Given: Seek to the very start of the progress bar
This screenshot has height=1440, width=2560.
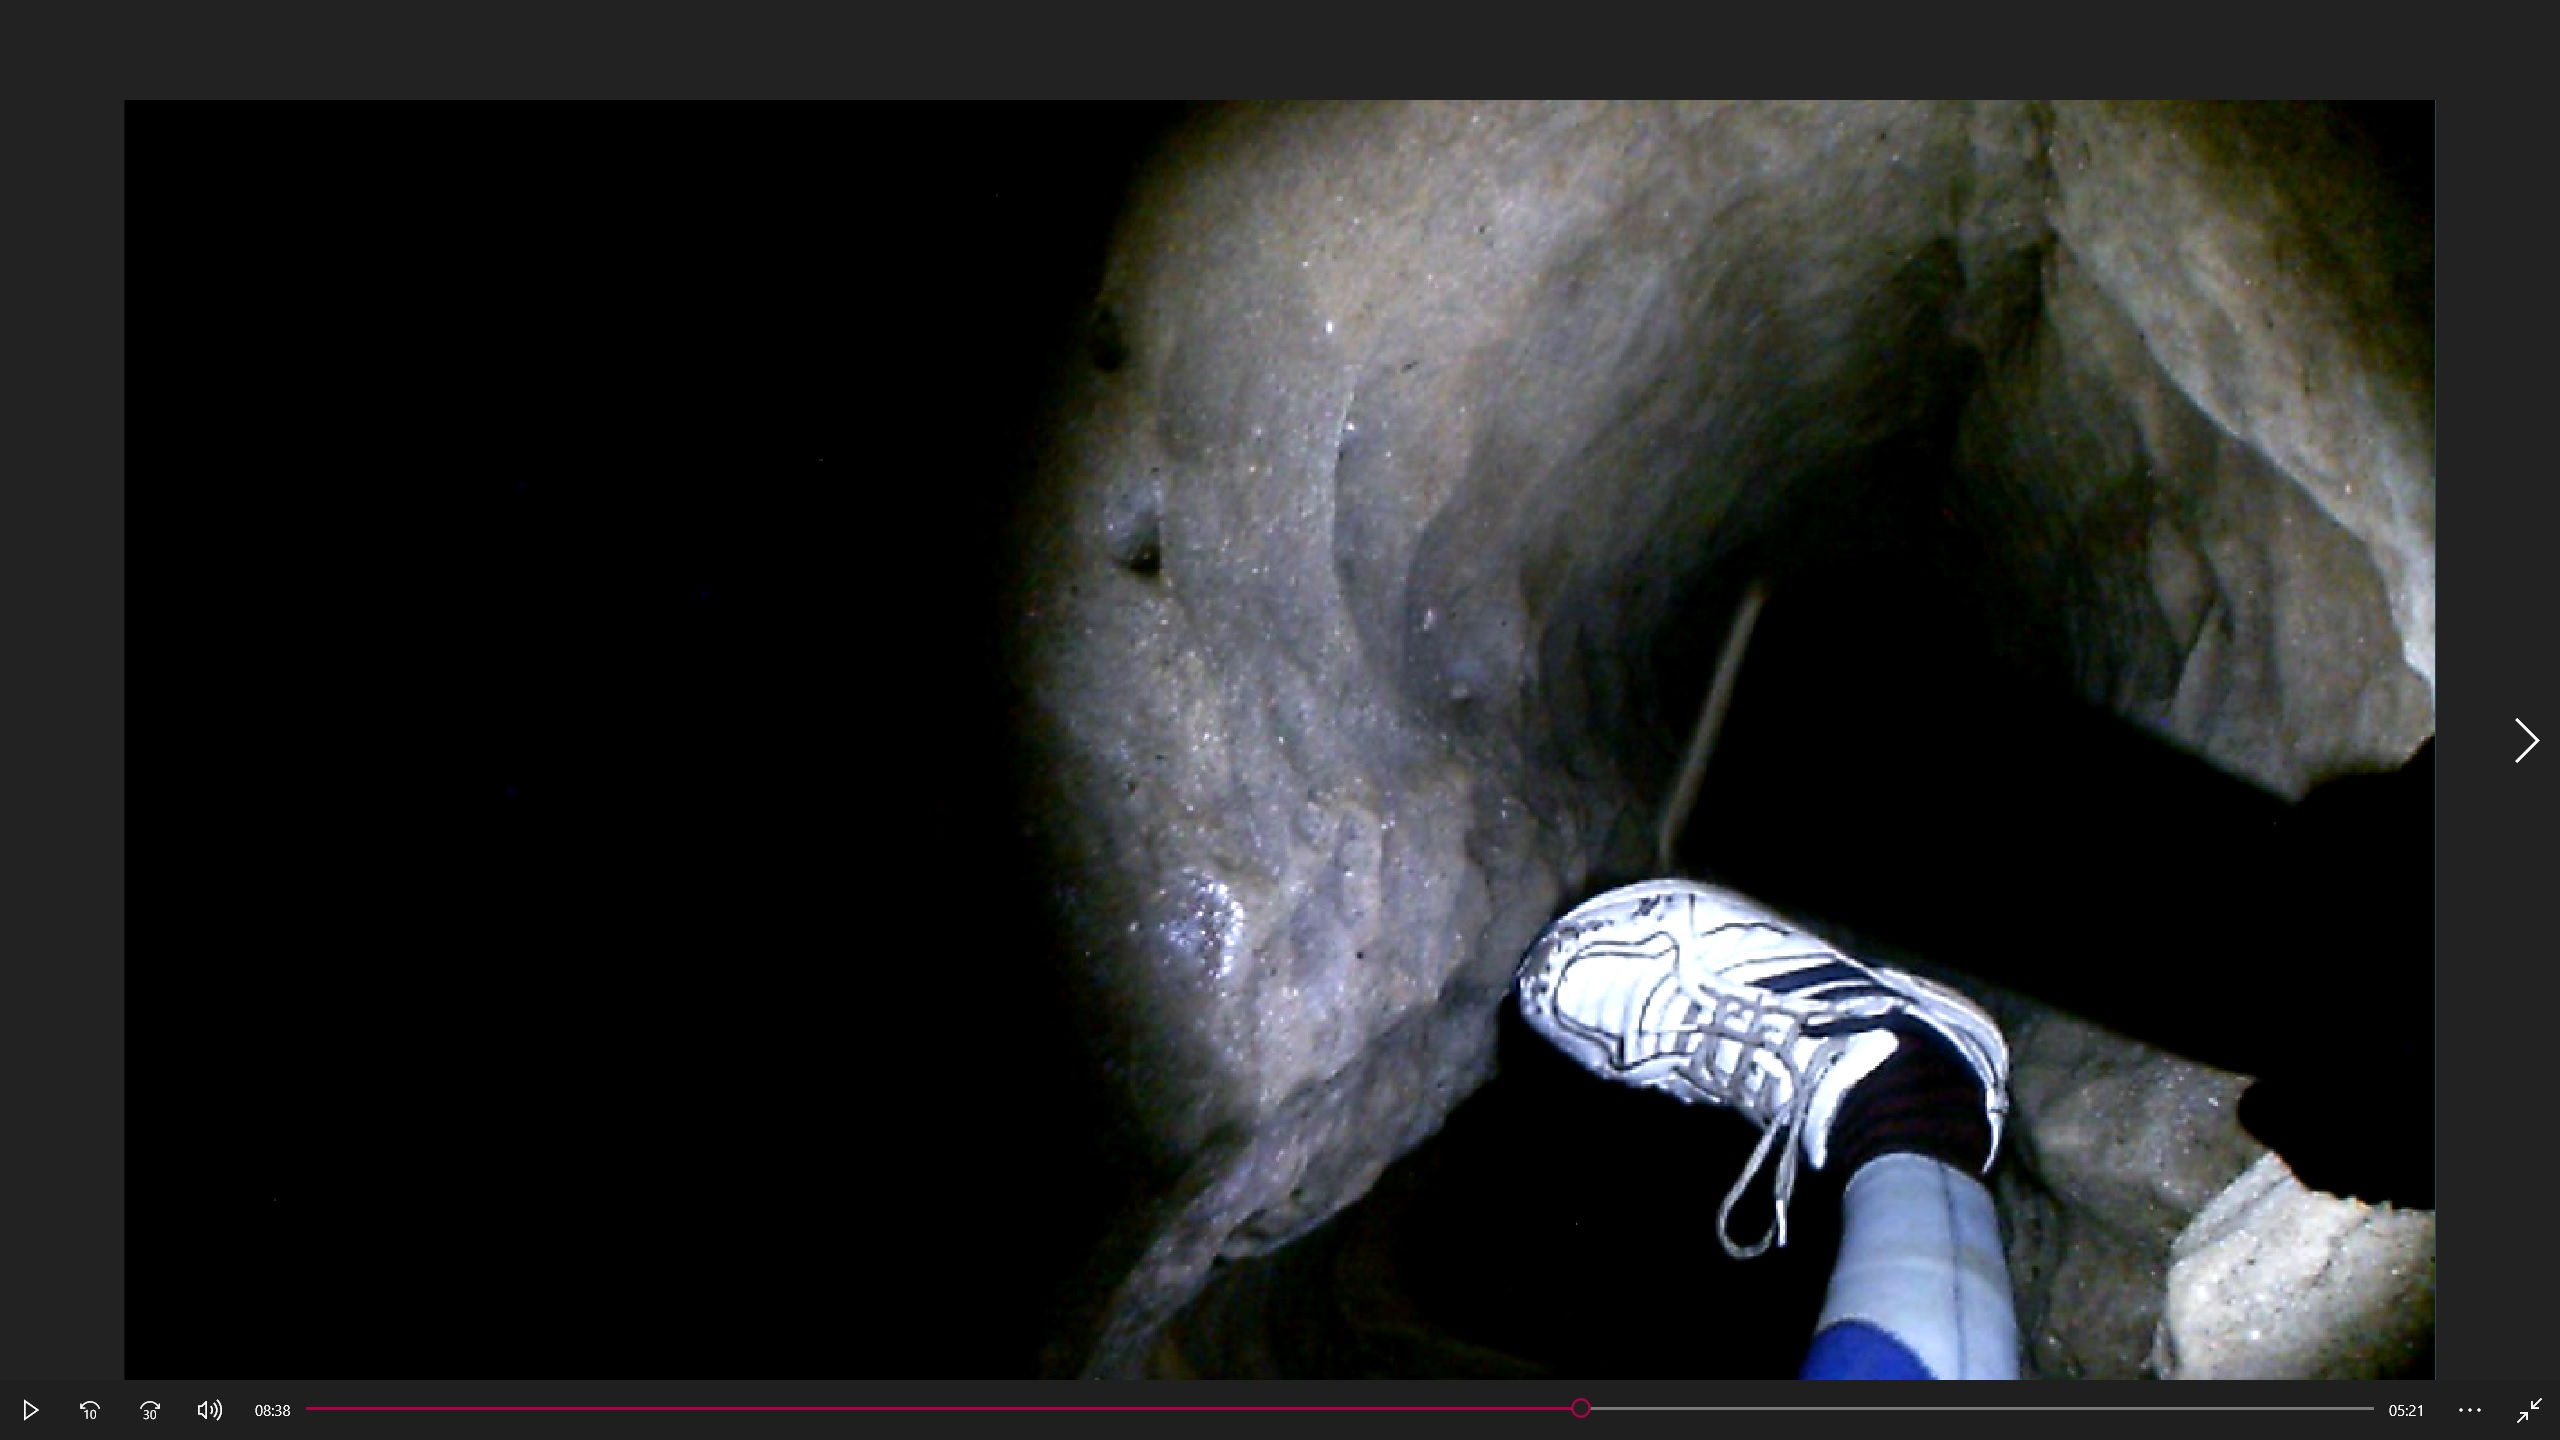Looking at the screenshot, I should click(309, 1408).
